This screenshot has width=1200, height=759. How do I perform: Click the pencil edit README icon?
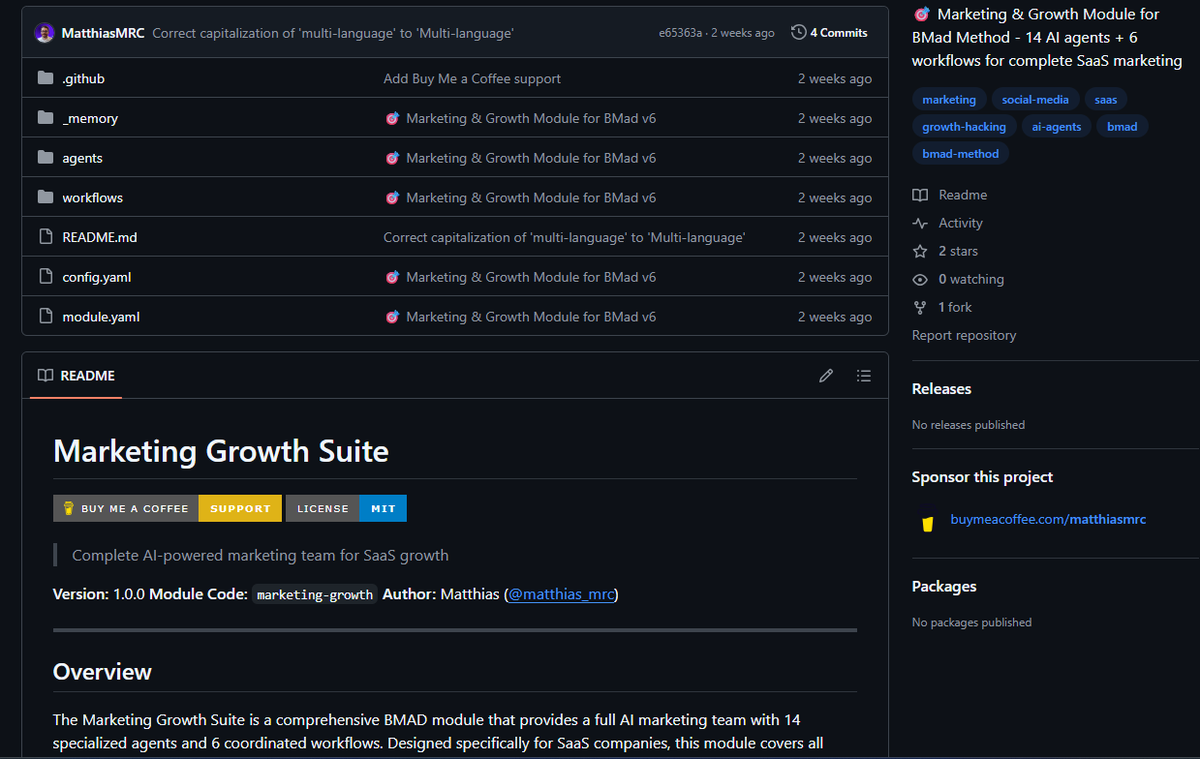pyautogui.click(x=826, y=376)
